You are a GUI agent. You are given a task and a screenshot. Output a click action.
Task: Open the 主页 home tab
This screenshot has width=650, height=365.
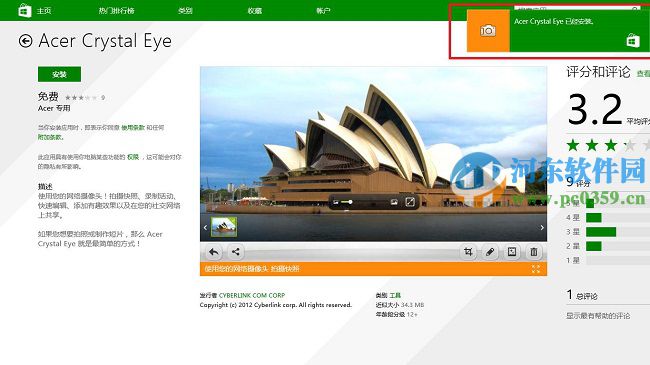click(44, 11)
